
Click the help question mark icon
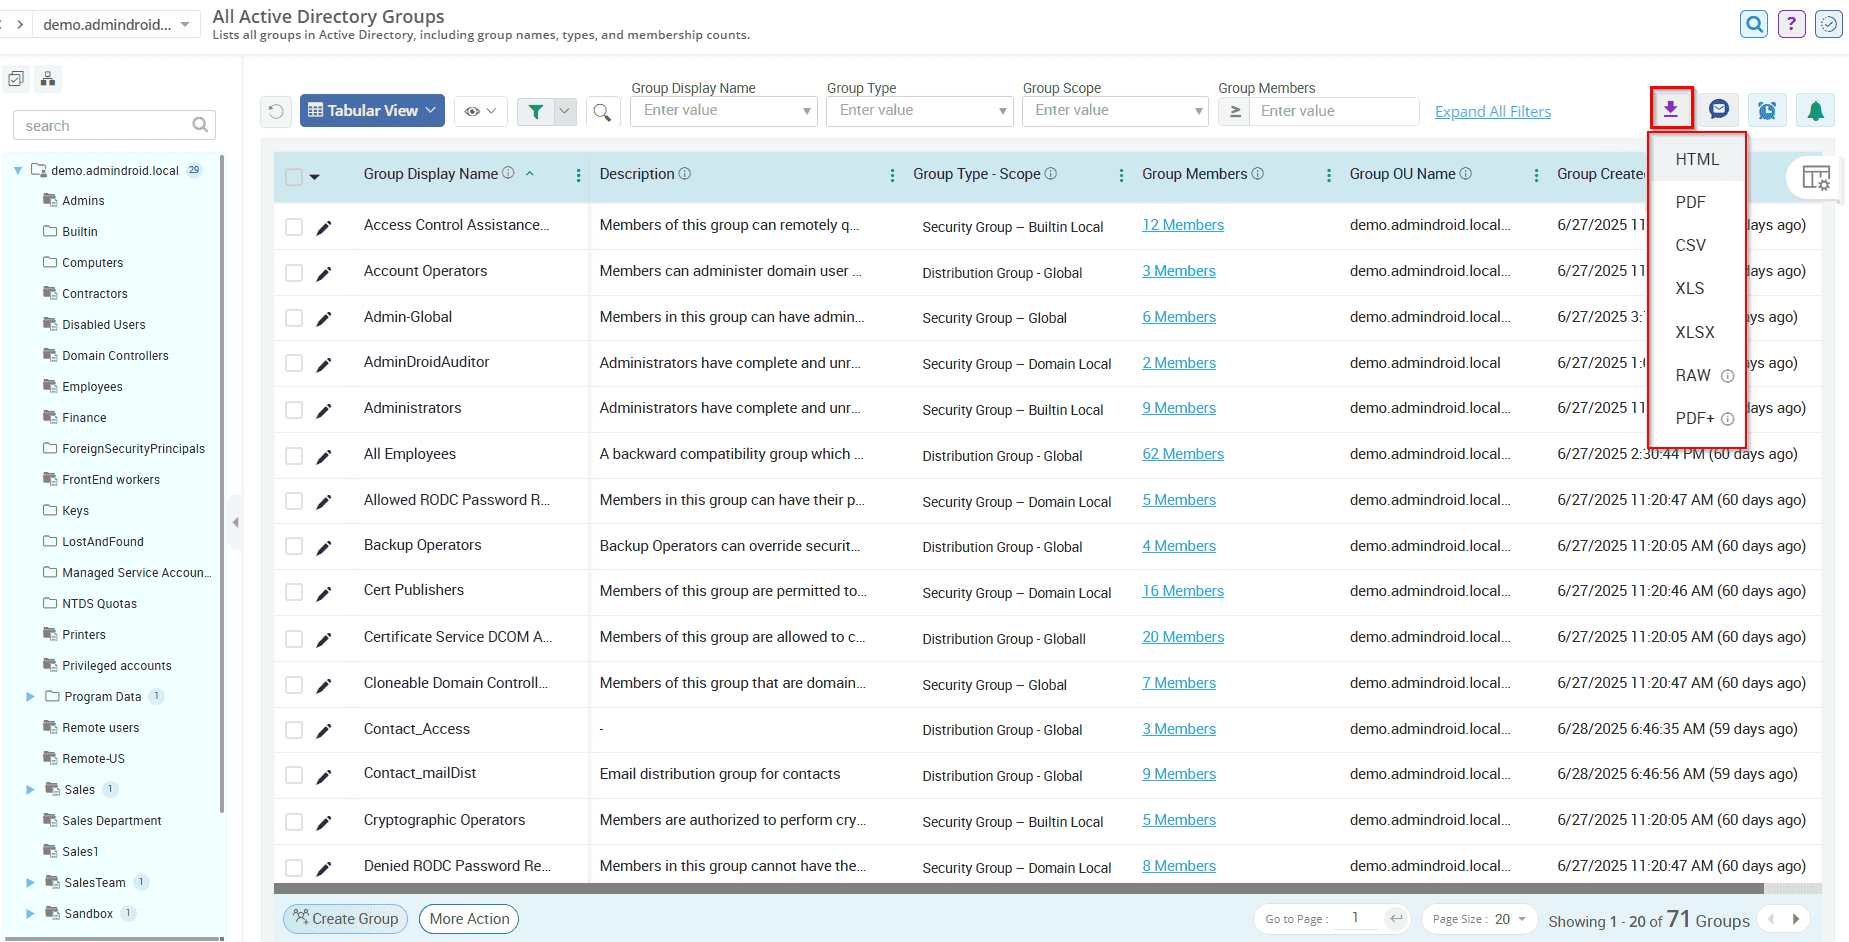[1791, 23]
